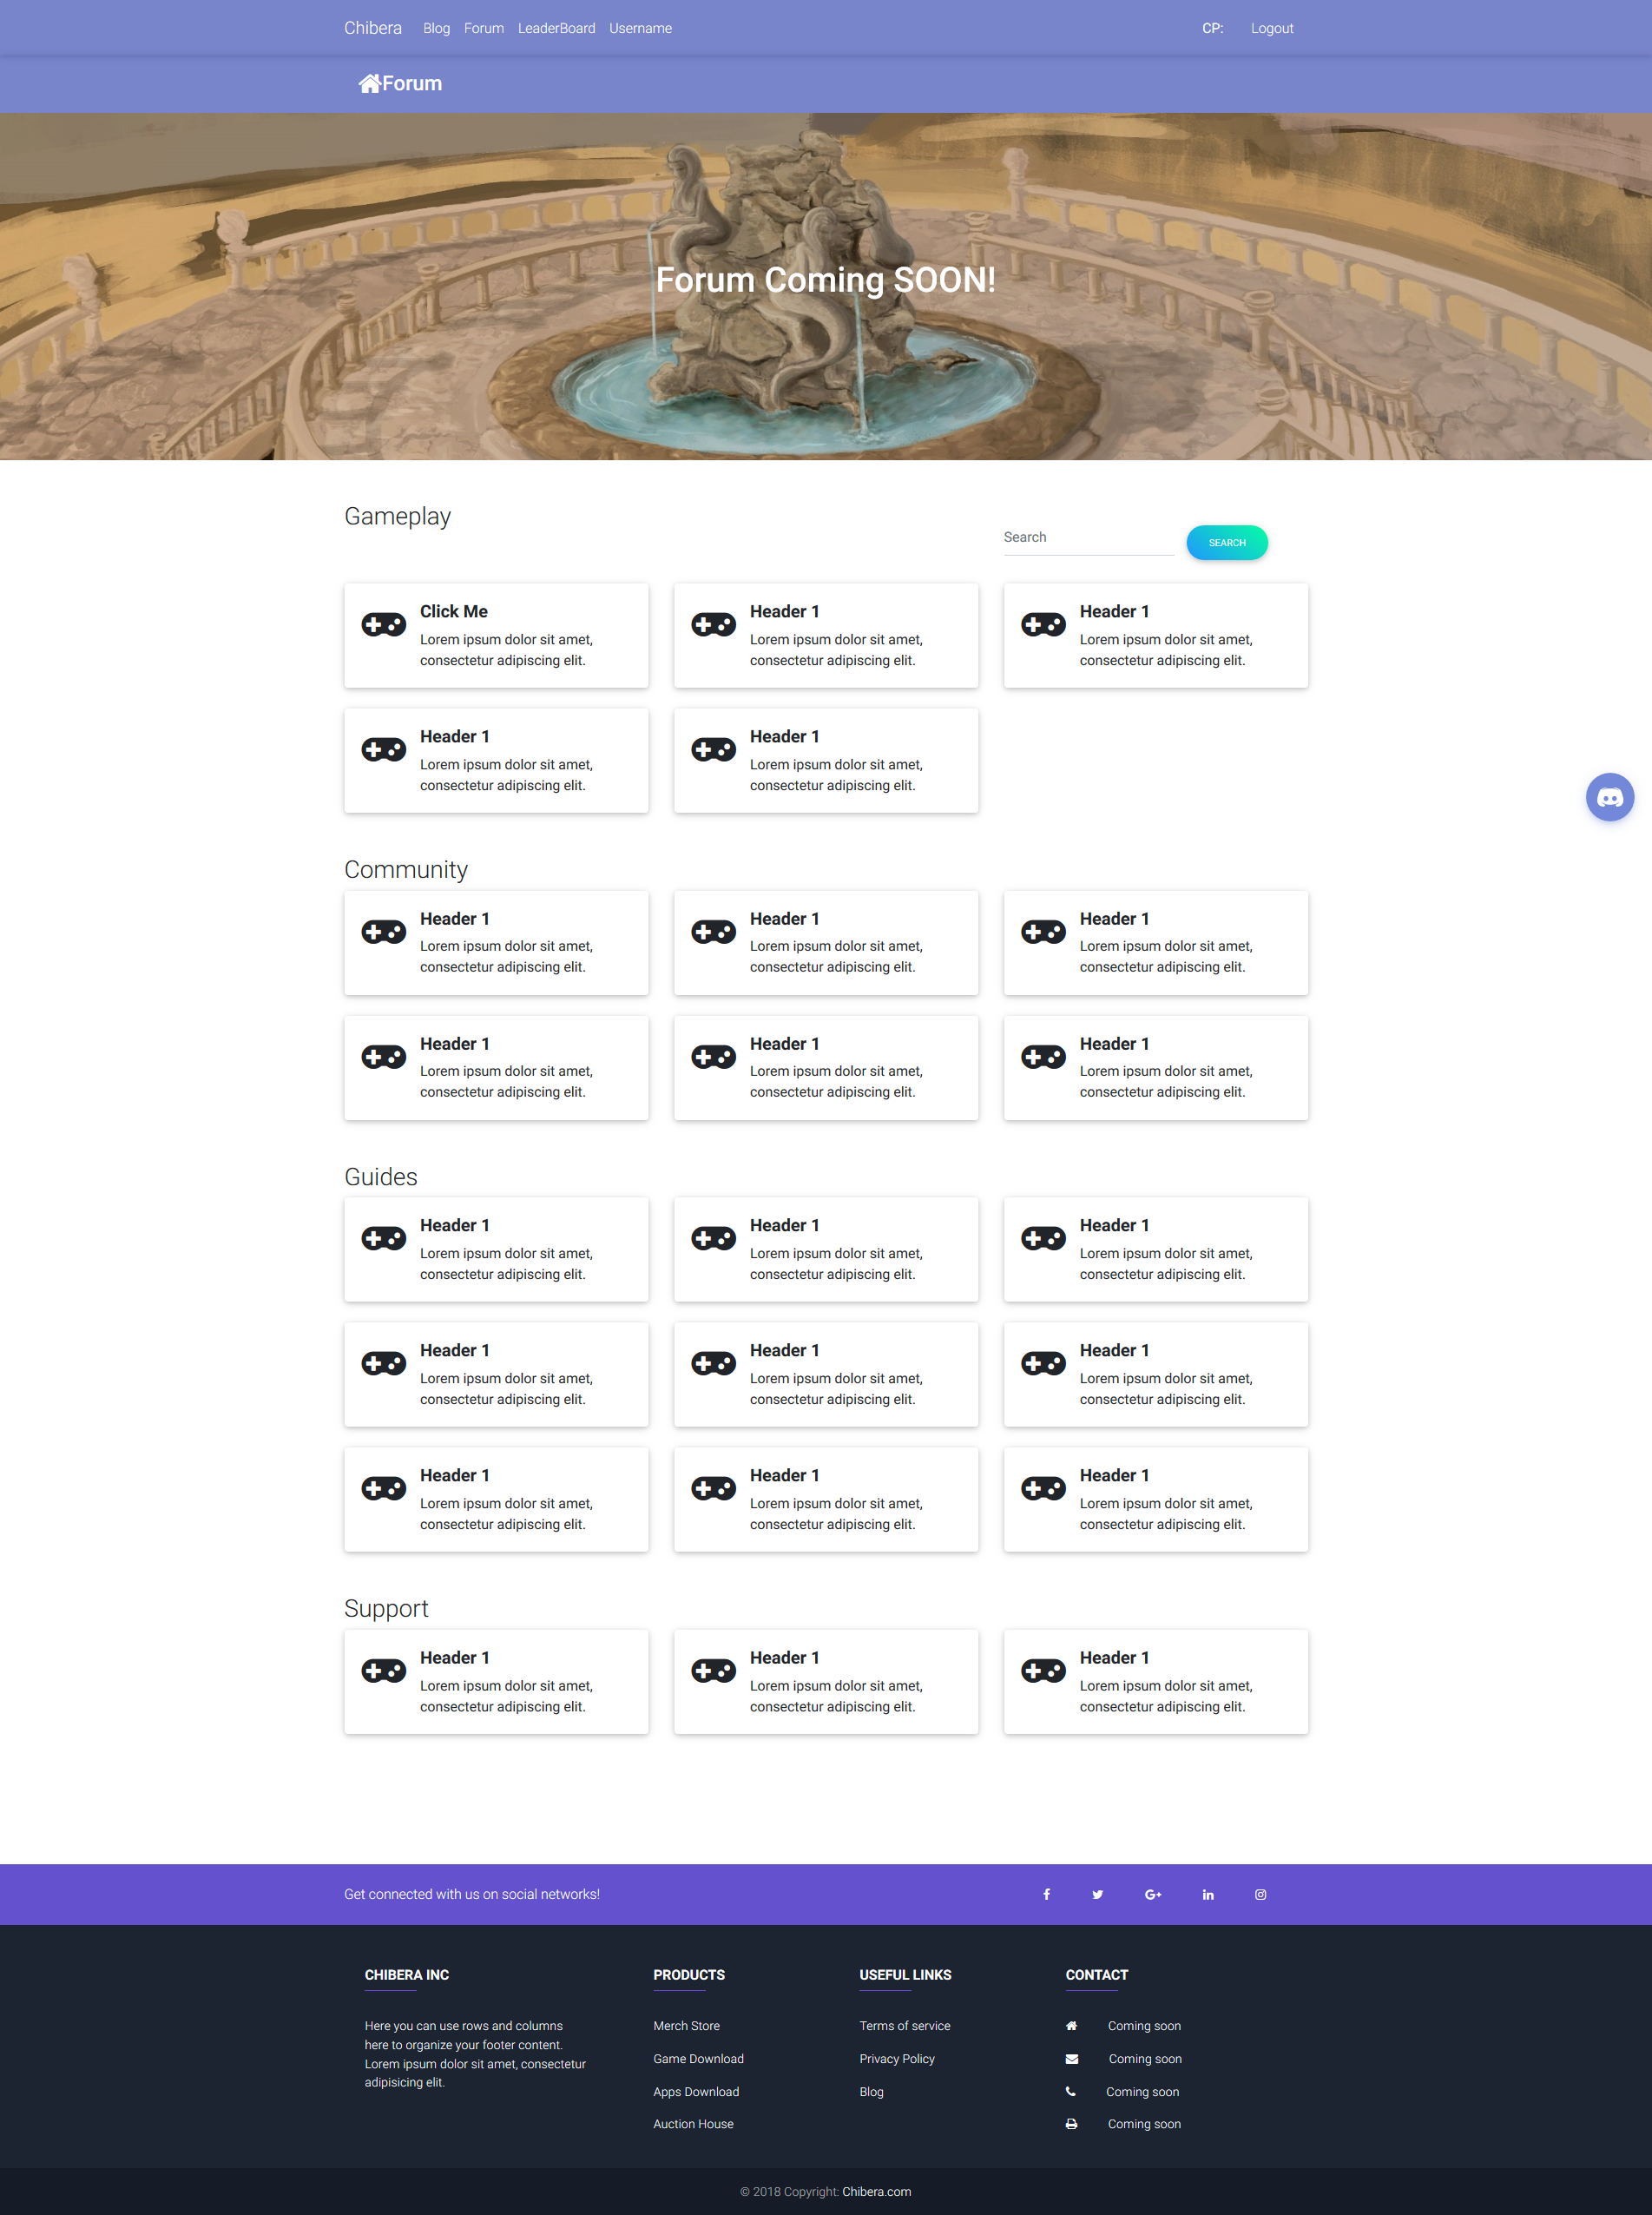Log out using the Logout link
The image size is (1652, 2215).
click(1272, 28)
